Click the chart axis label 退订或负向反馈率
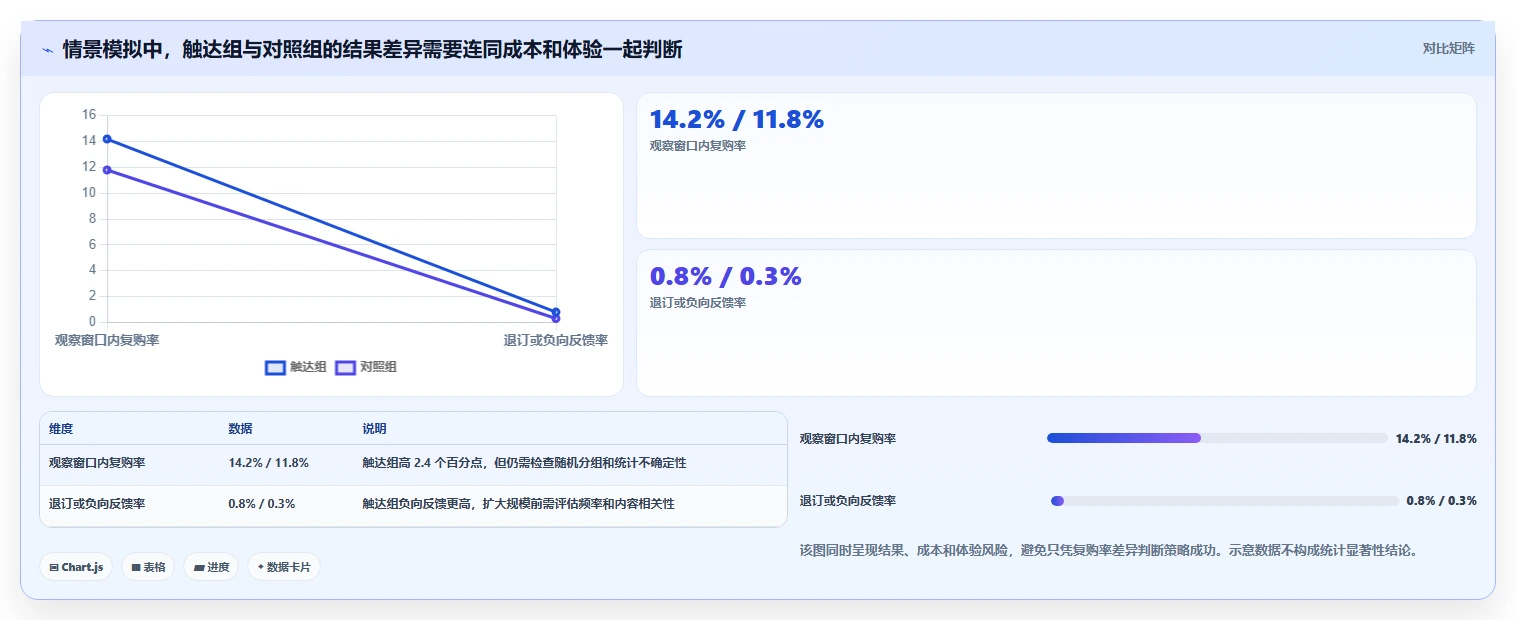Viewport: 1516px width, 620px height. coord(555,340)
